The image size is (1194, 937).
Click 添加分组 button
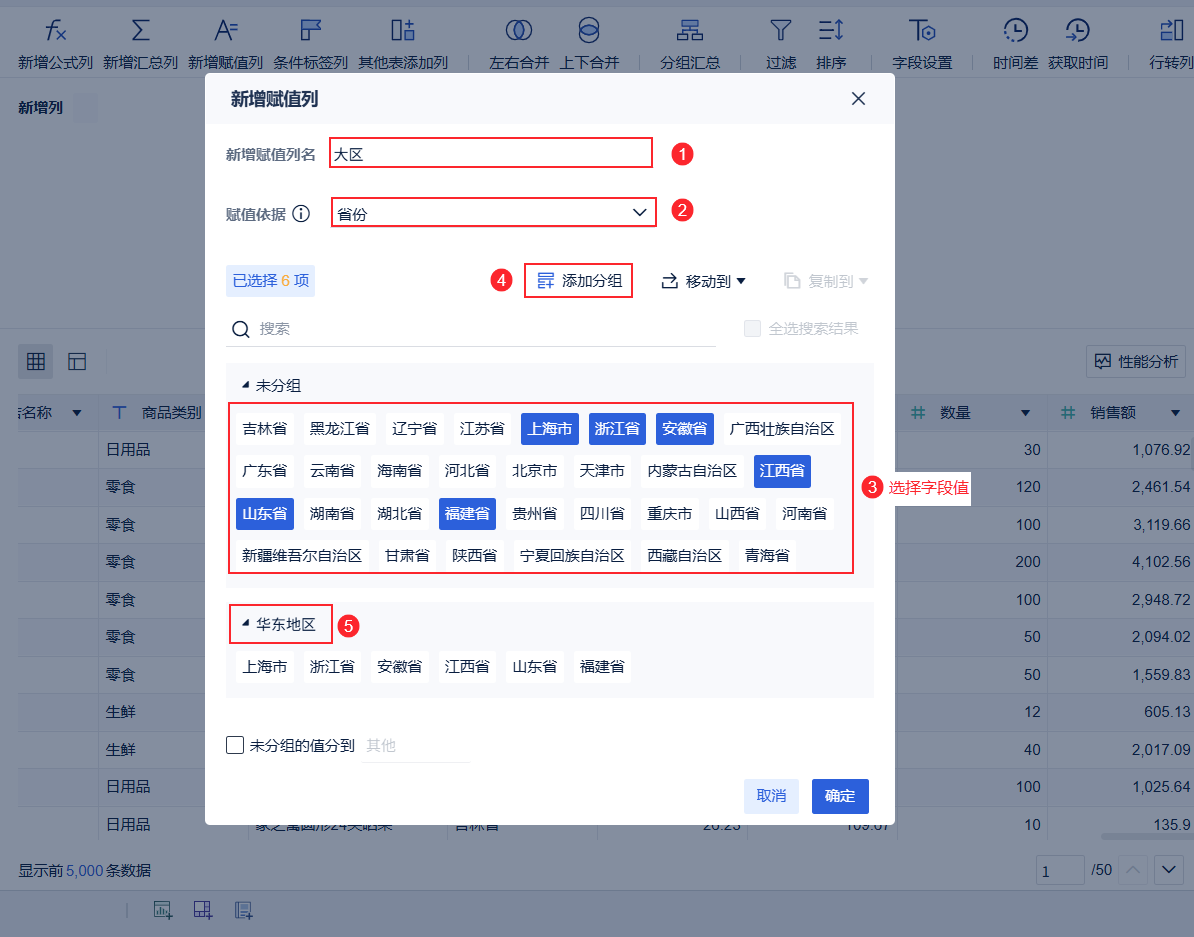[x=579, y=280]
